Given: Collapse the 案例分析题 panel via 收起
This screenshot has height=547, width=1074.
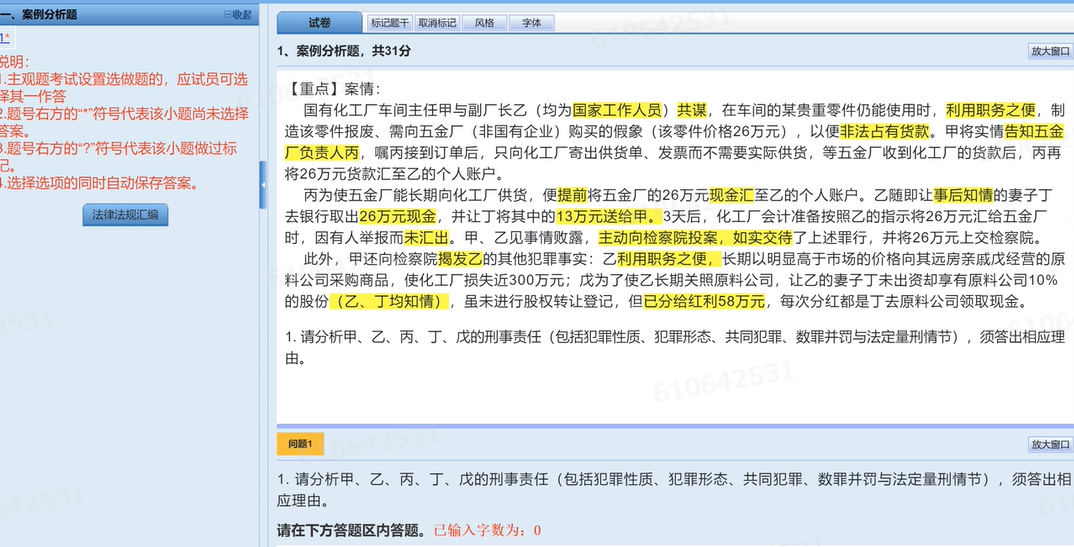Looking at the screenshot, I should pyautogui.click(x=237, y=14).
